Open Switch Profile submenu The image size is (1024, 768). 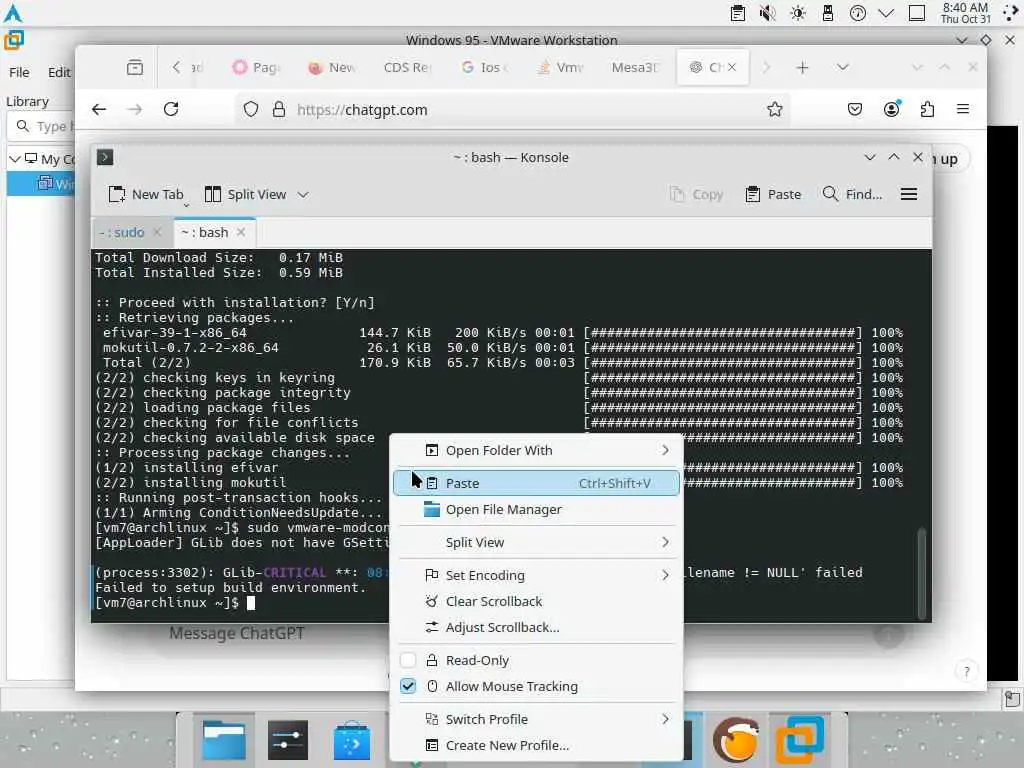tap(536, 719)
